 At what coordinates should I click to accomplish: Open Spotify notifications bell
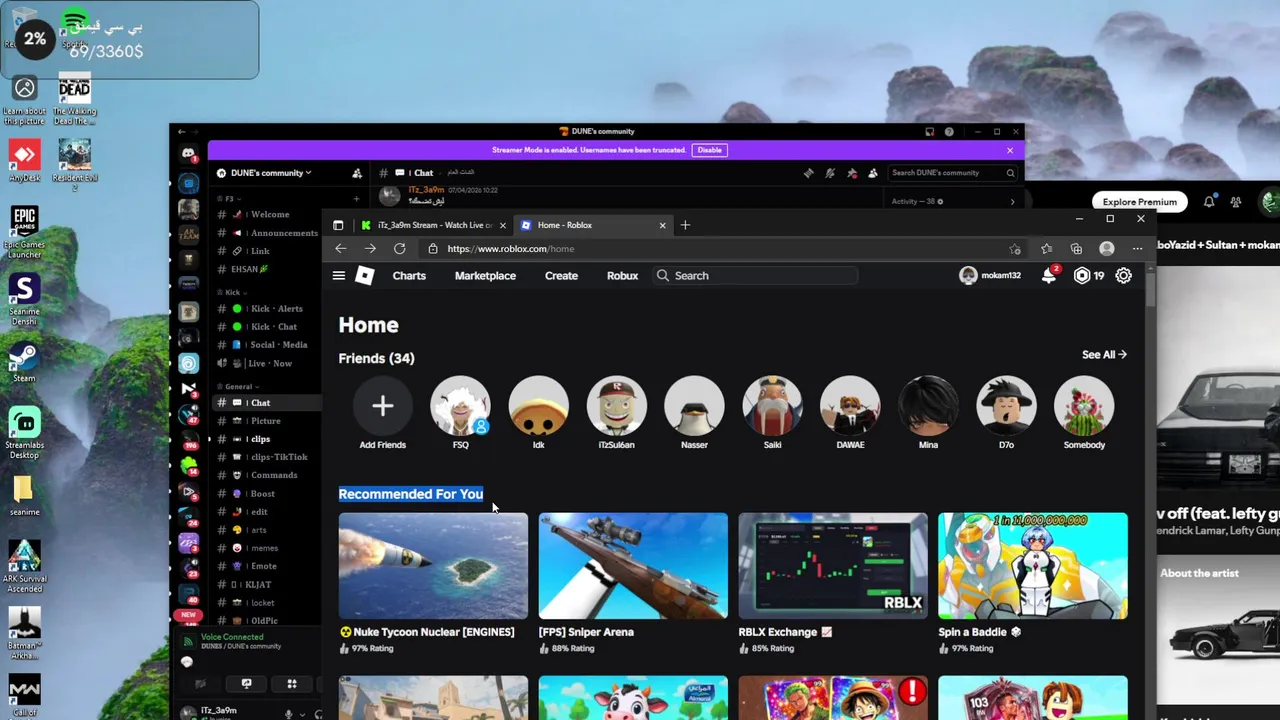(1209, 202)
